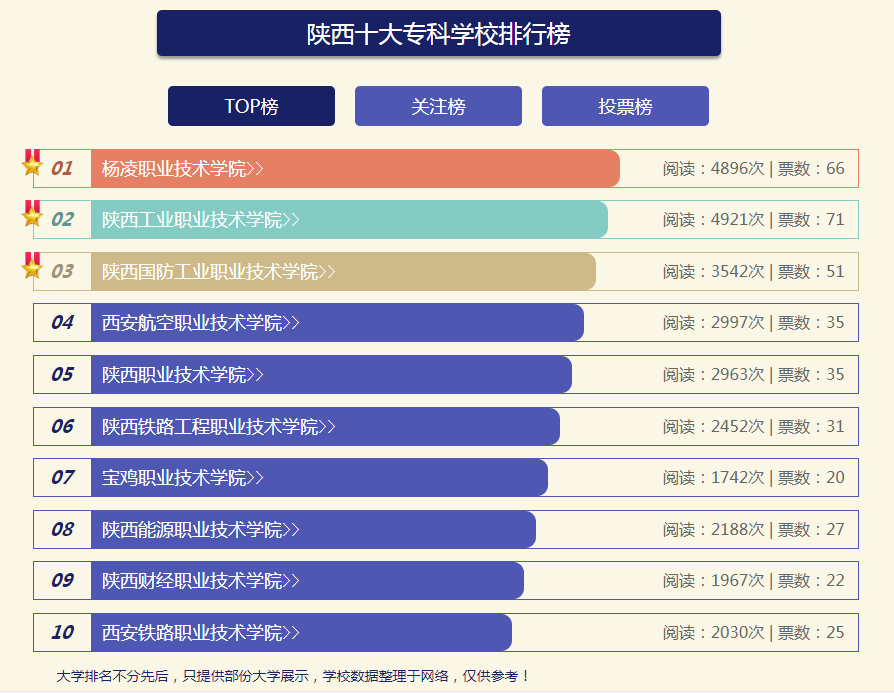
Task: Open 西安铁路职业技术学院 link
Action: point(200,633)
